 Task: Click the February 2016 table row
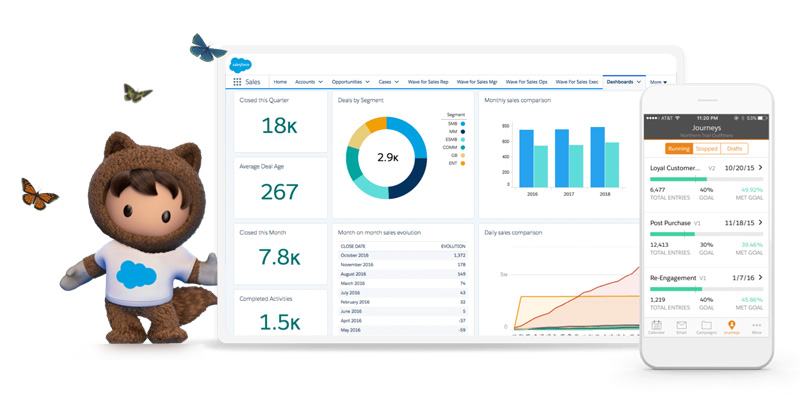coord(403,302)
